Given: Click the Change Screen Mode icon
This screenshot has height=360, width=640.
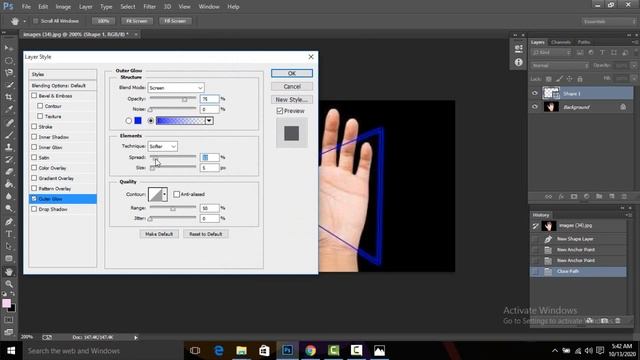Looking at the screenshot, I should pyautogui.click(x=9, y=332).
